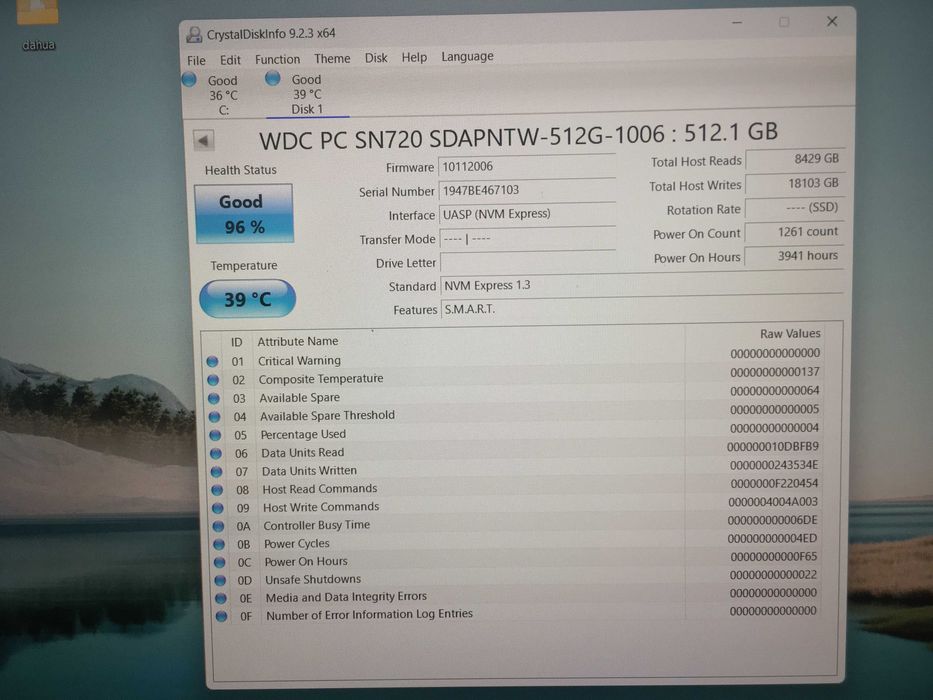Click the Total Host Writes value 18103 GB
The image size is (933, 700).
(x=794, y=183)
